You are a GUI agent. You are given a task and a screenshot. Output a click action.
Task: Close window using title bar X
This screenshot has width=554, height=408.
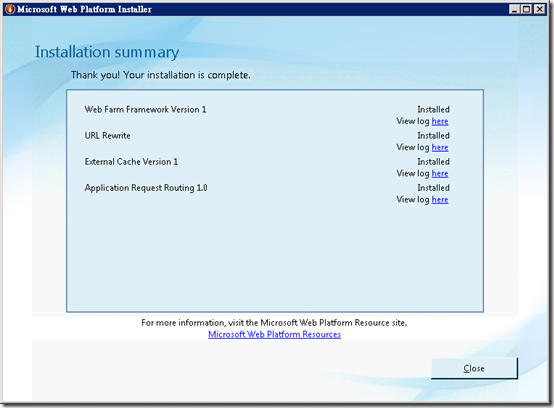coord(540,9)
